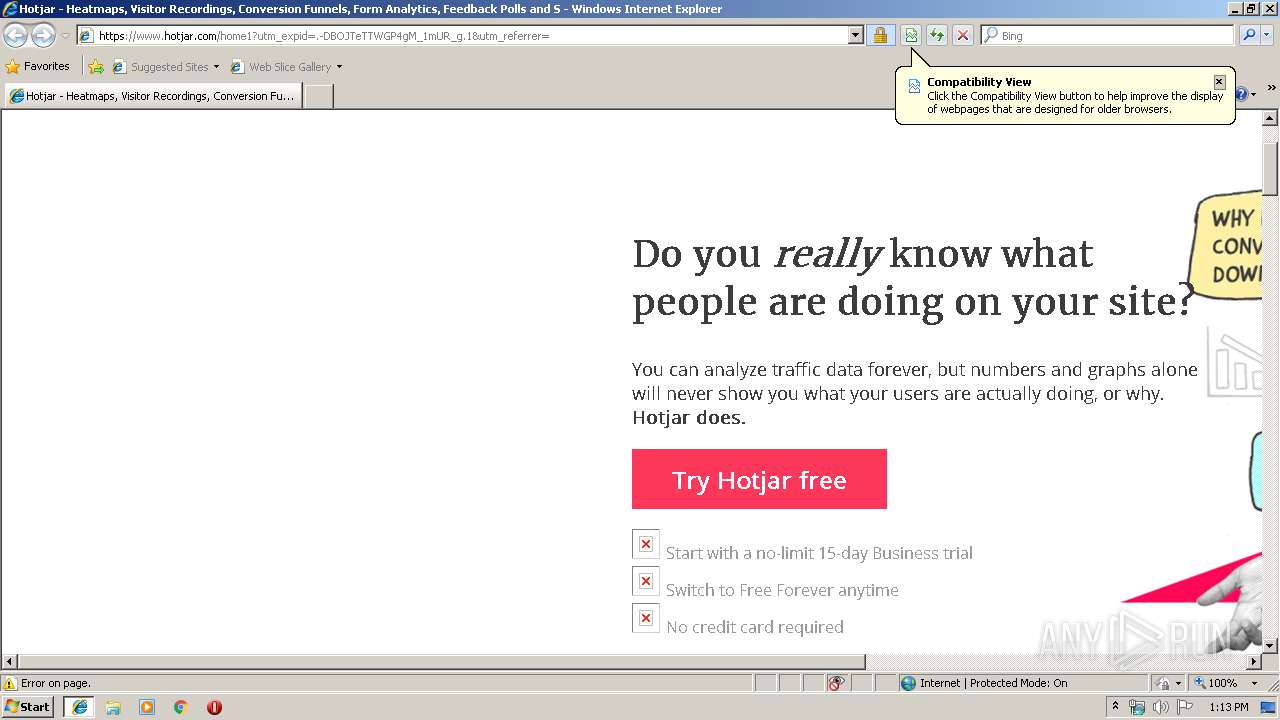Click the 1:13 PM system clock
Screen dimensions: 1280x720
(1228, 707)
